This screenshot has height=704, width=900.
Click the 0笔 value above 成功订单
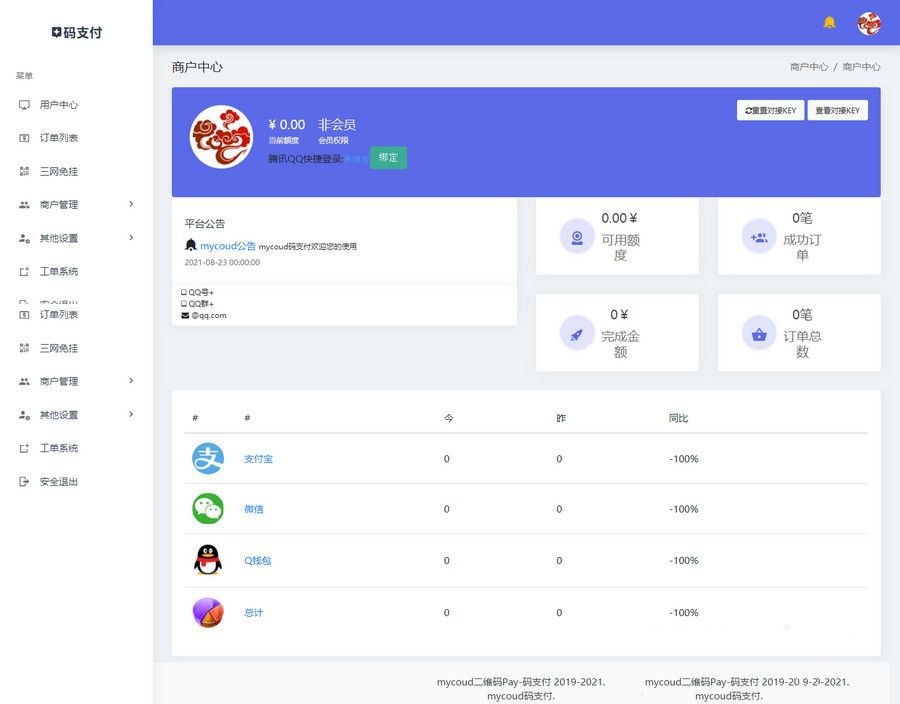(802, 218)
